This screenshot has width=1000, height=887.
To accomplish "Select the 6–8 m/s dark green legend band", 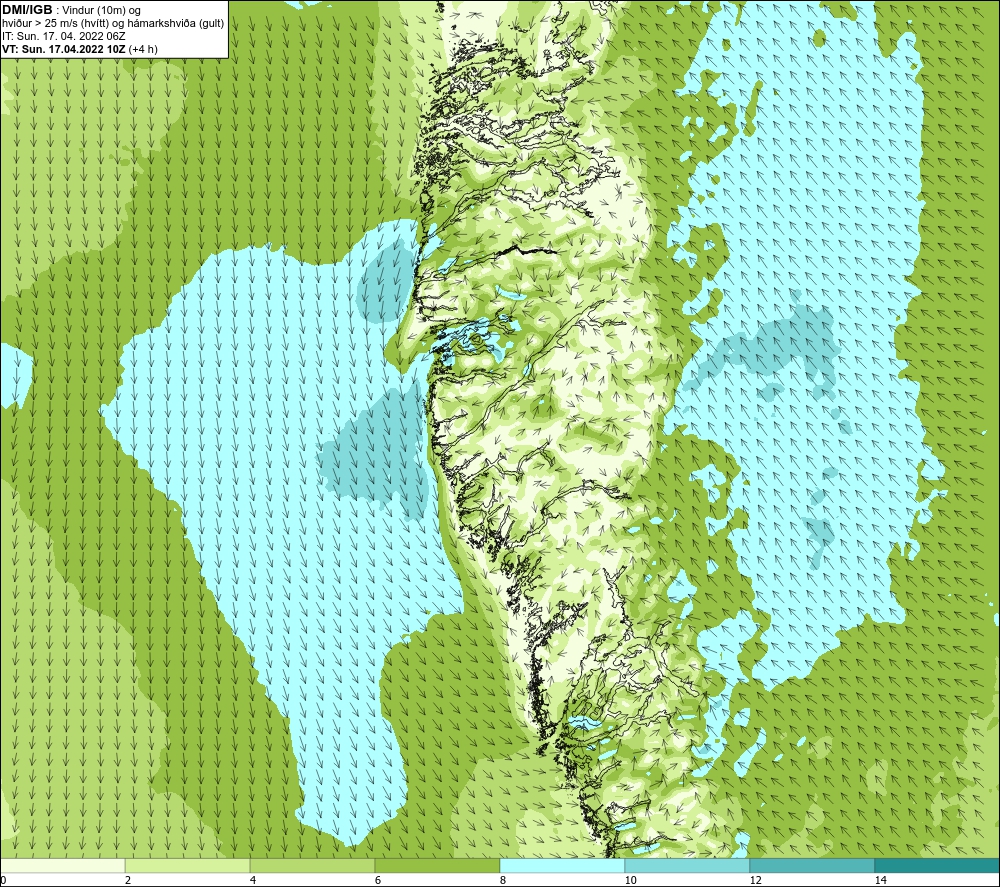I will coord(438,865).
